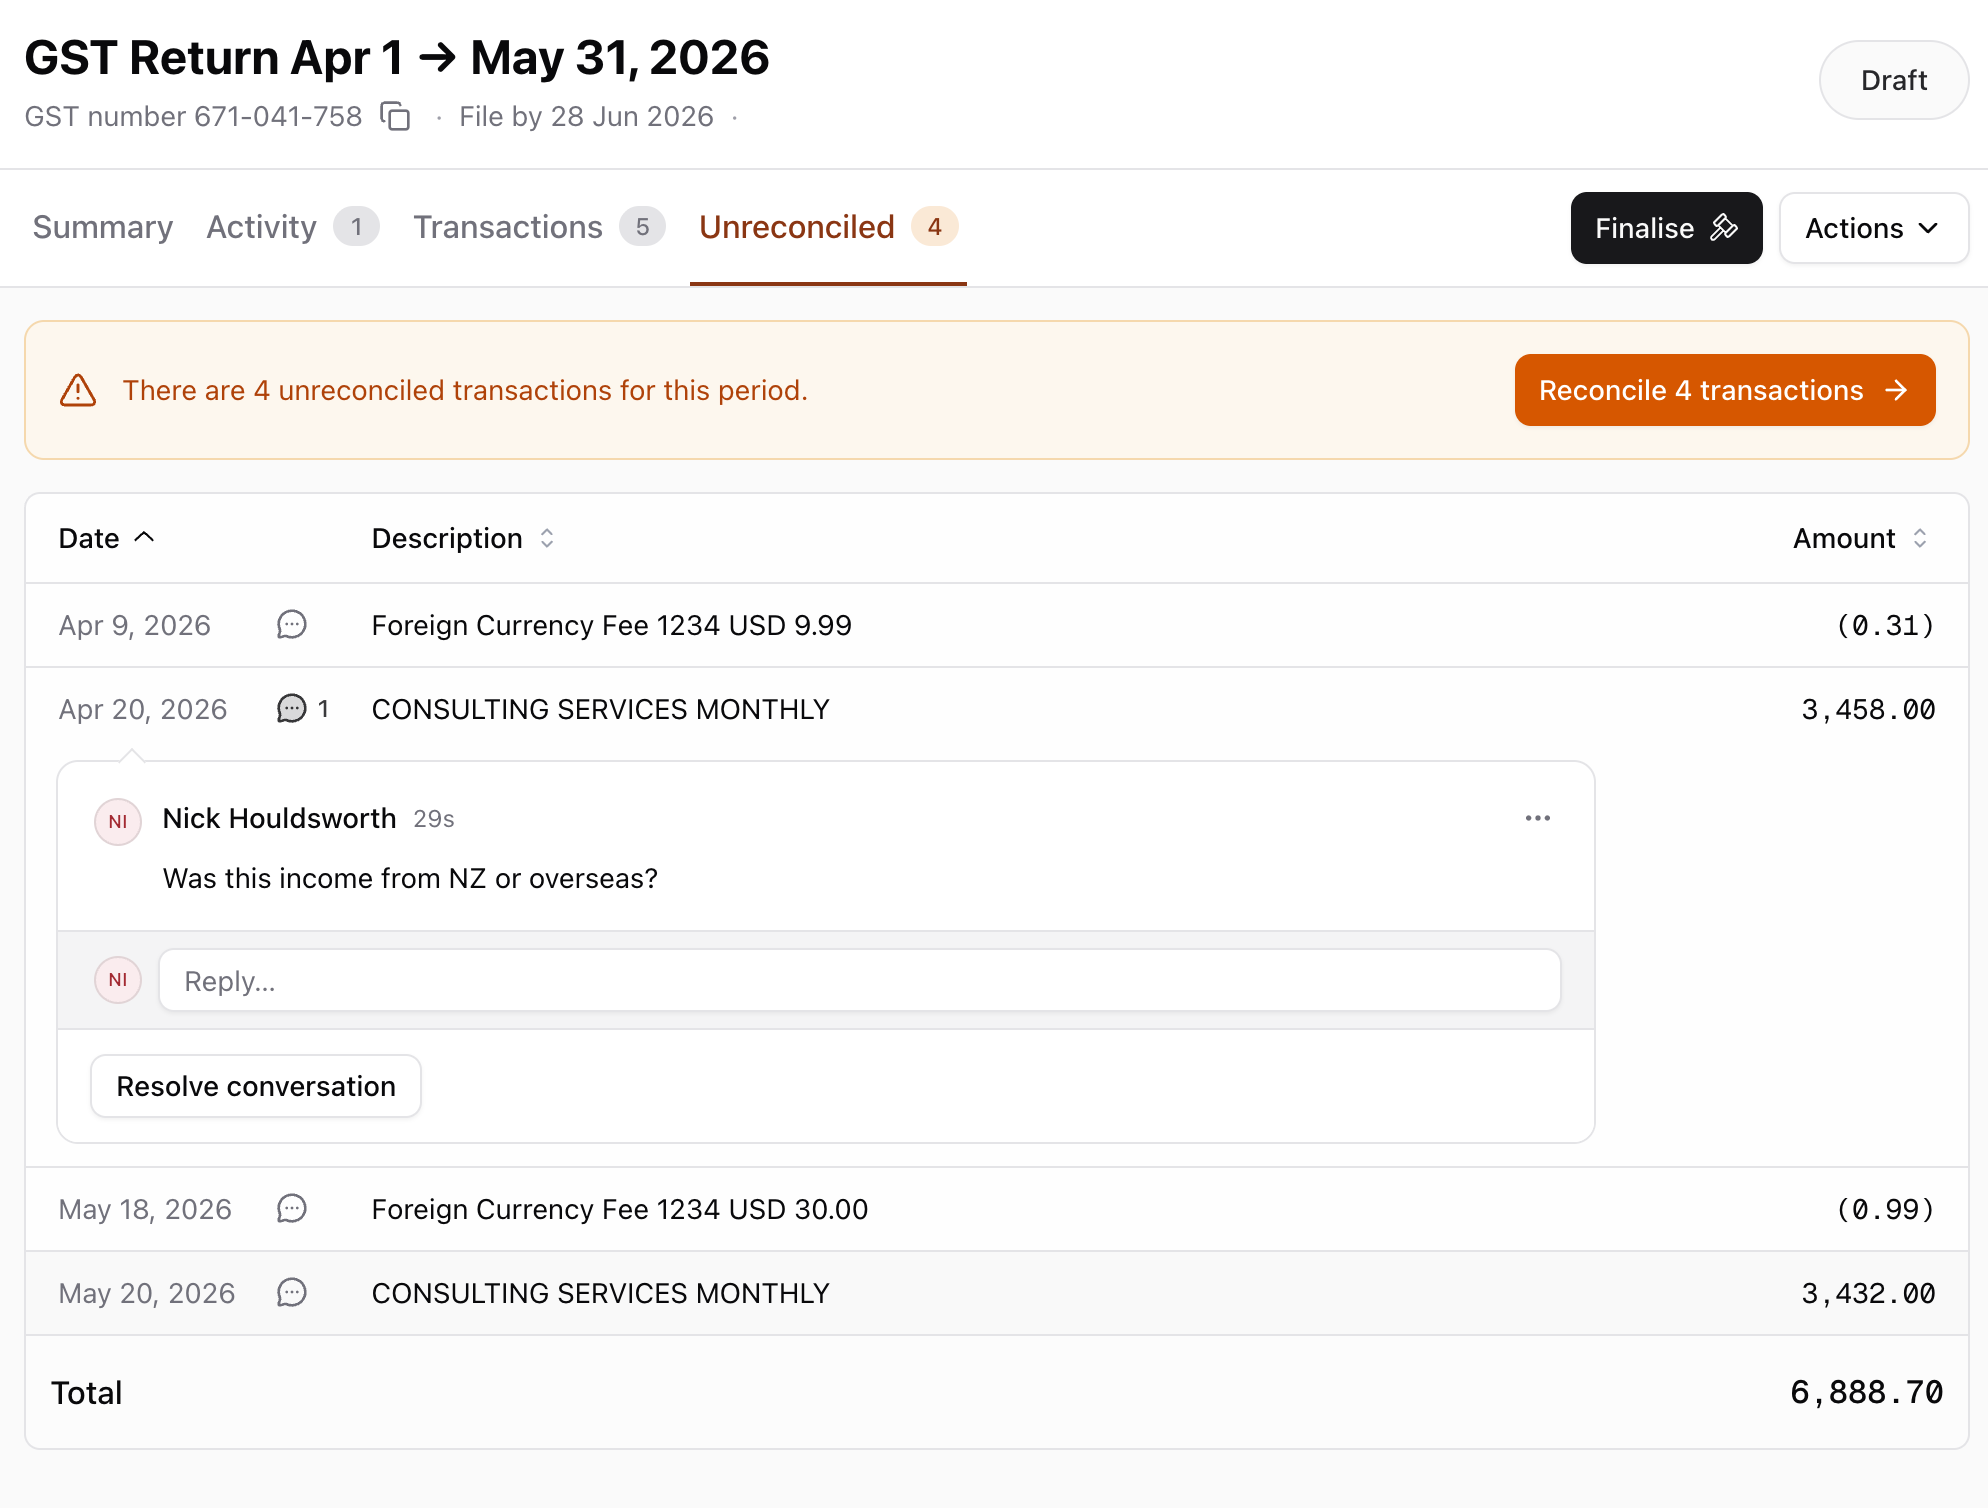Click the Apr 20, 2026 date cell
The width and height of the screenshot is (1988, 1508).
tap(143, 709)
